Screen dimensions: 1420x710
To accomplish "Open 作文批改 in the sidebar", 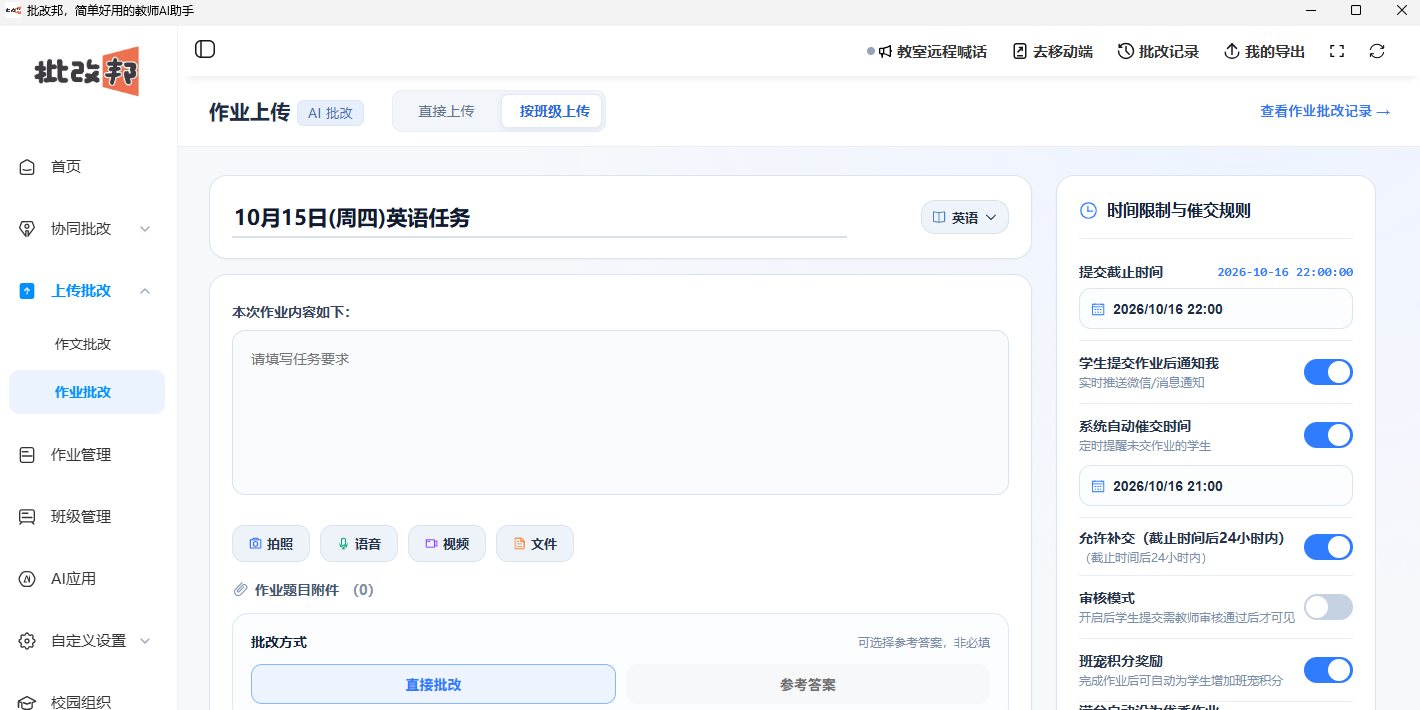I will [83, 344].
